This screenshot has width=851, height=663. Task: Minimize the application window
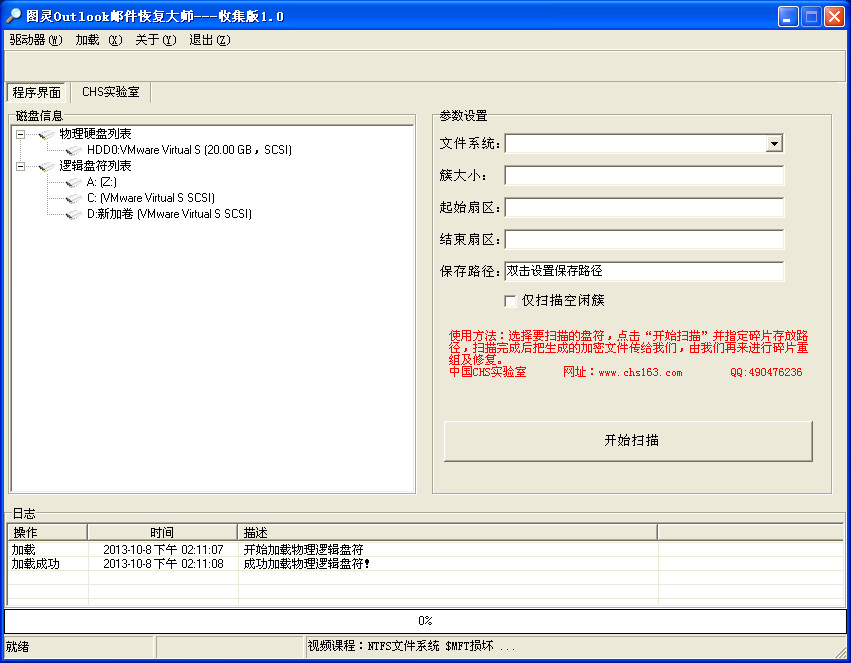[788, 16]
